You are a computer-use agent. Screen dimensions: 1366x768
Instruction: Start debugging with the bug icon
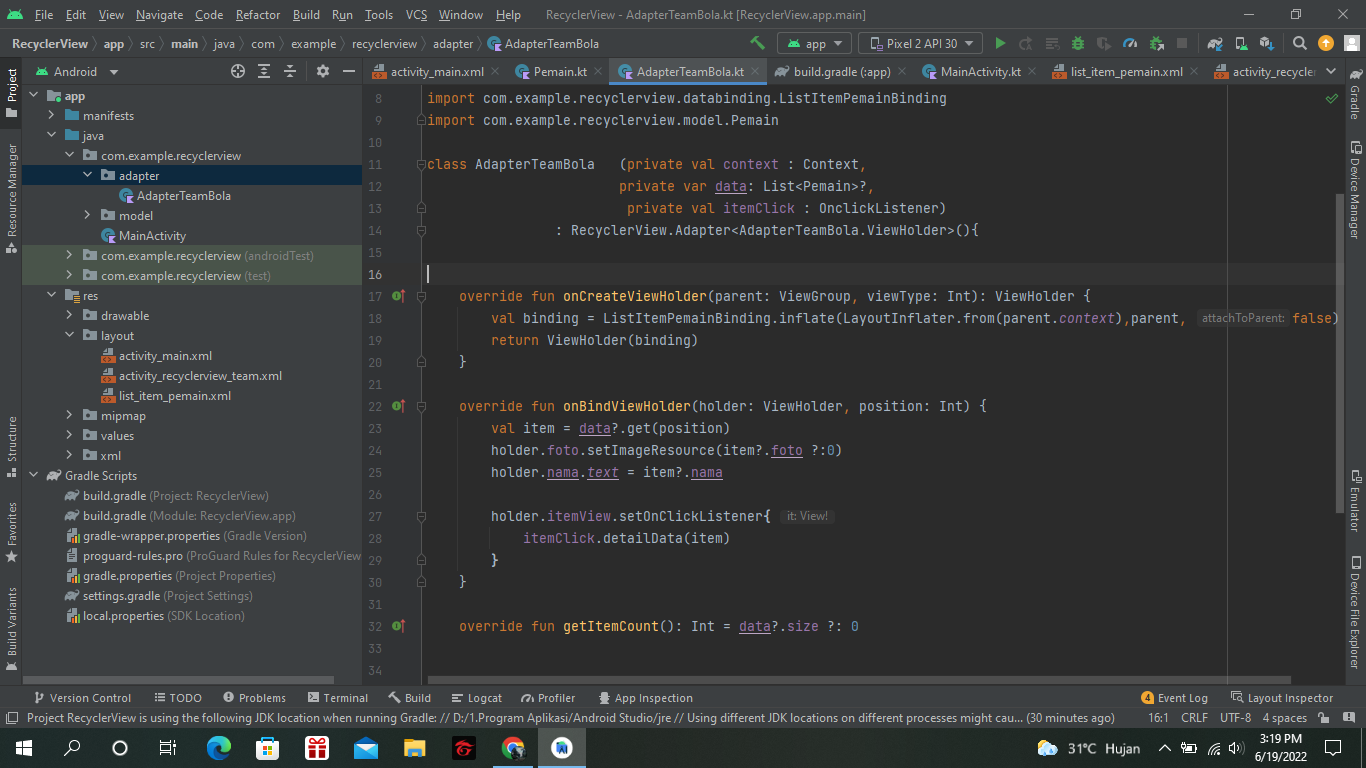pyautogui.click(x=1078, y=43)
